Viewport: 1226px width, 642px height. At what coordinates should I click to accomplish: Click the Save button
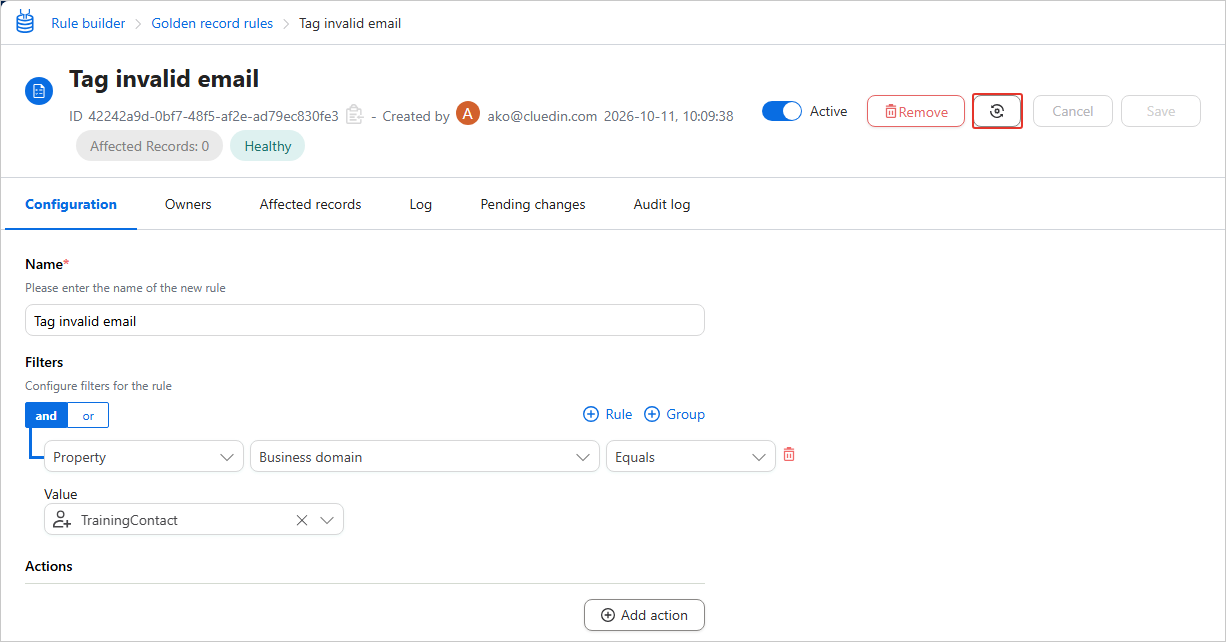pyautogui.click(x=1161, y=111)
